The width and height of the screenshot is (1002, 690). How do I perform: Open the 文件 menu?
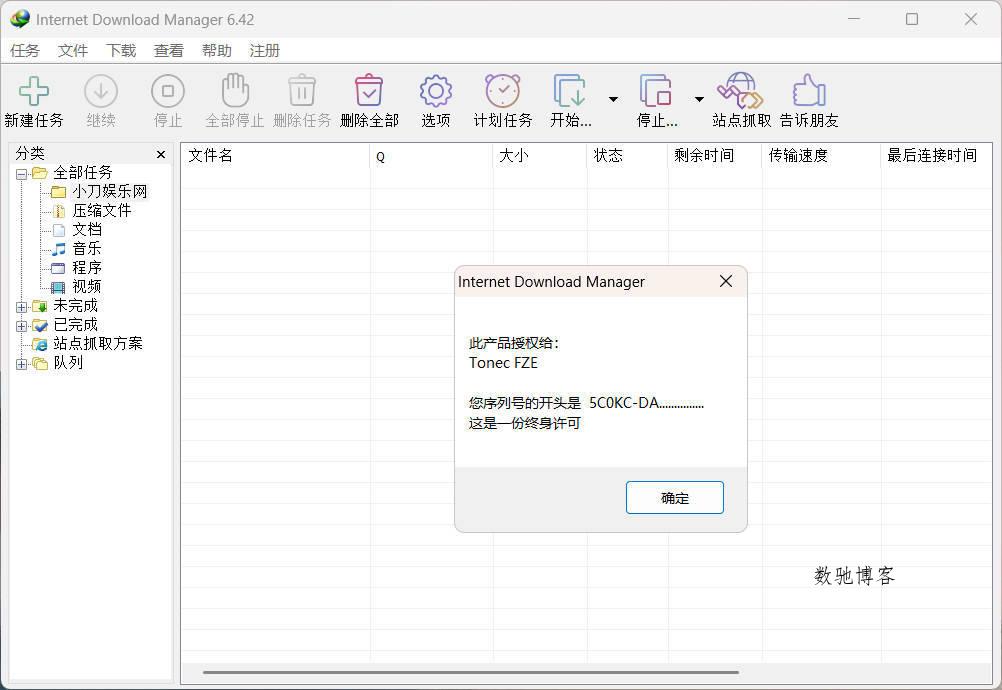[x=73, y=50]
